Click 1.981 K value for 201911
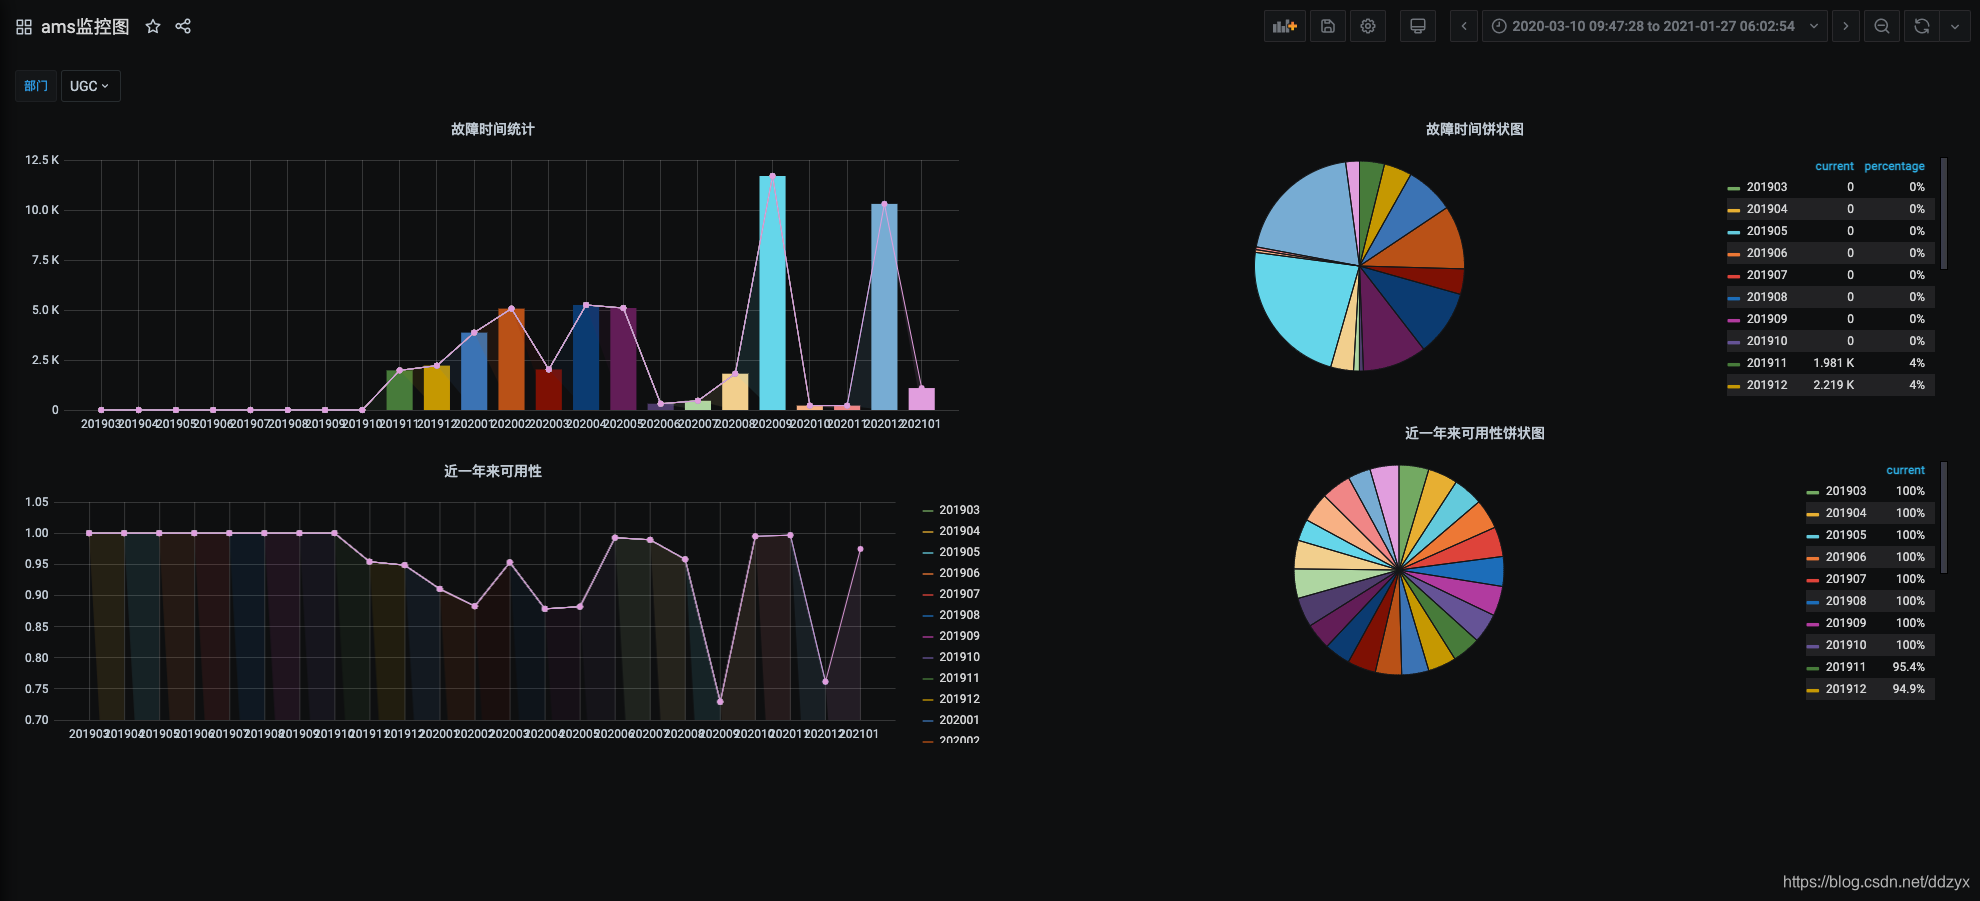1980x901 pixels. coord(1833,363)
